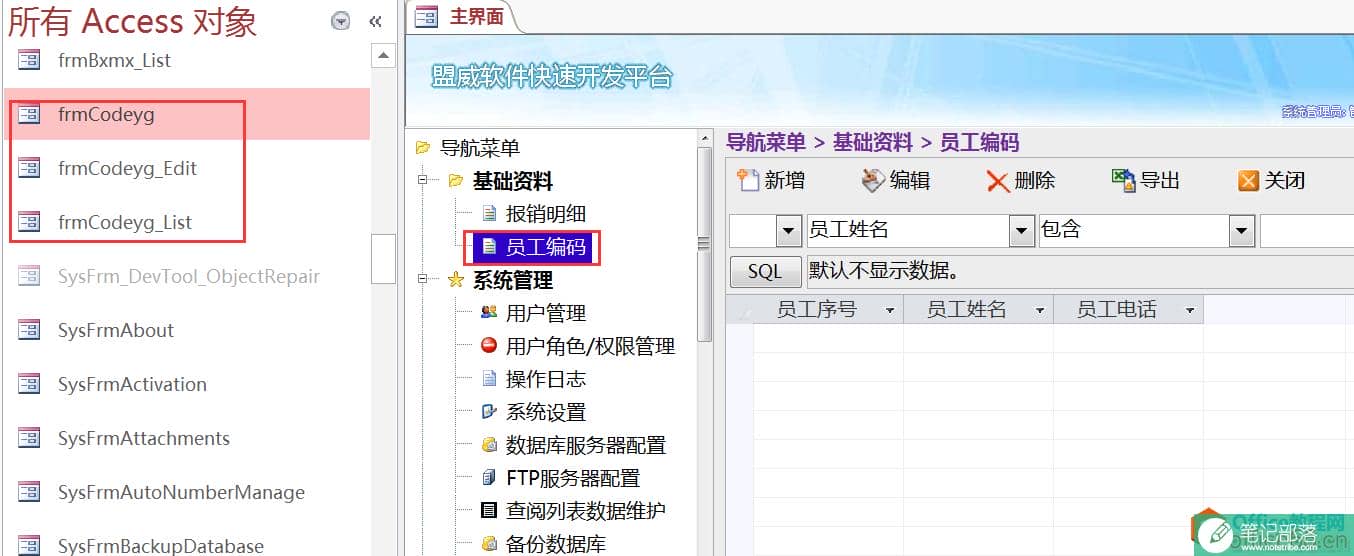The width and height of the screenshot is (1354, 556).
Task: Click the SQL button
Action: [765, 271]
